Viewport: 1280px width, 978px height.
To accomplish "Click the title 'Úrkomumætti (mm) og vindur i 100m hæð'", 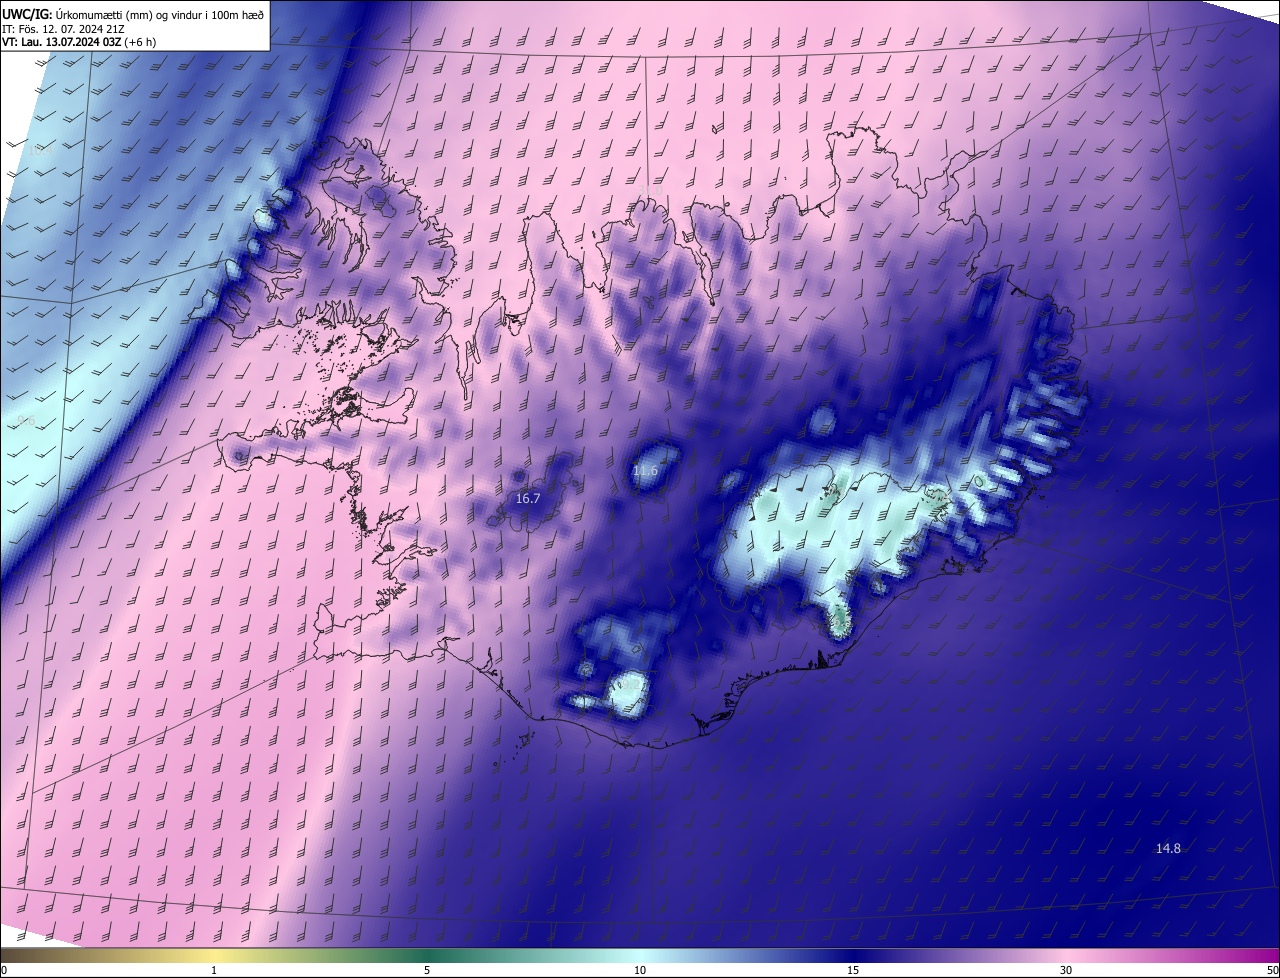I will pyautogui.click(x=159, y=14).
